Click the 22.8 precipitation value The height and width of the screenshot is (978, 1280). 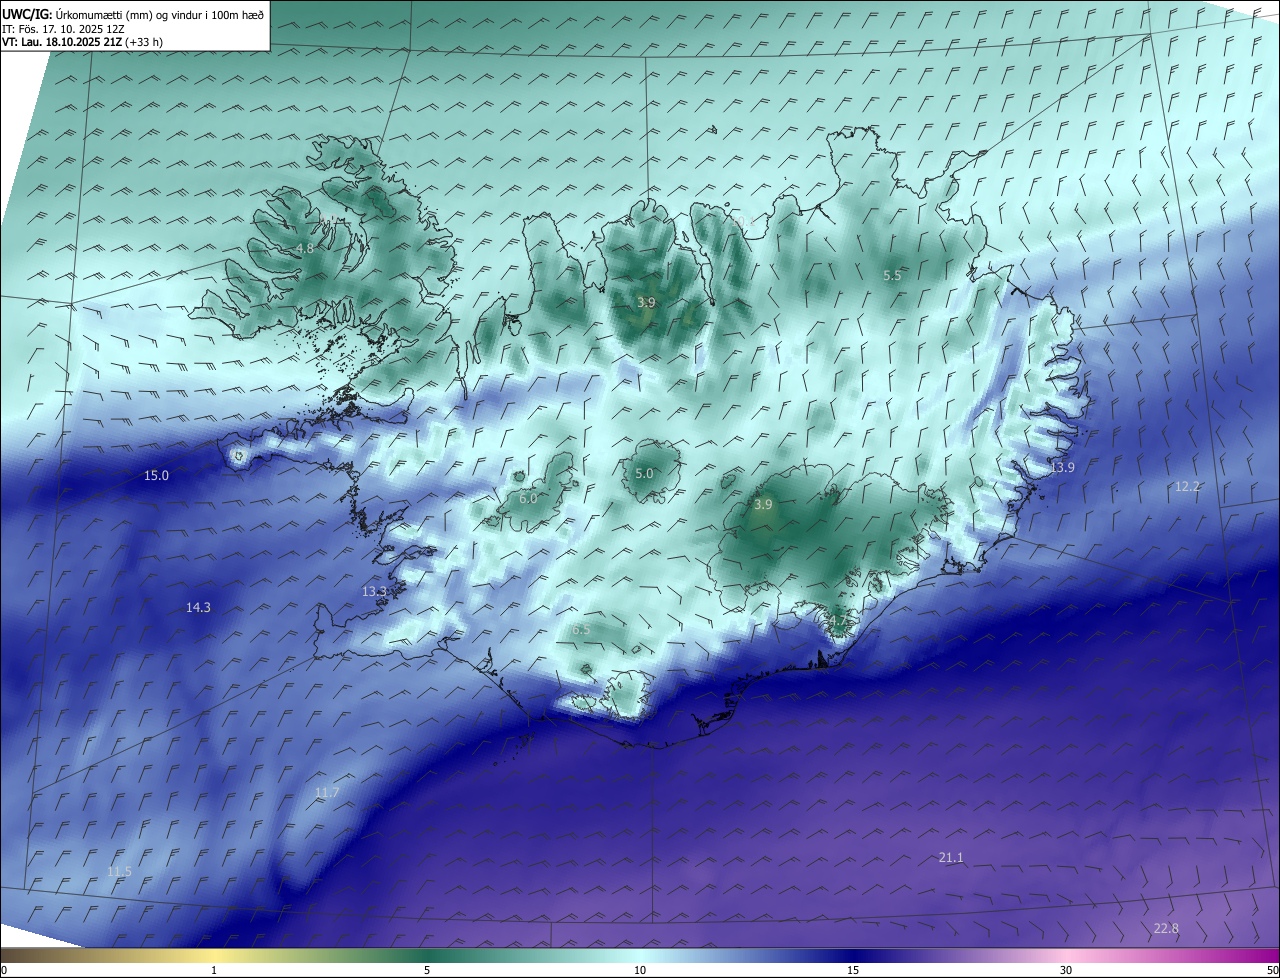click(x=1166, y=929)
